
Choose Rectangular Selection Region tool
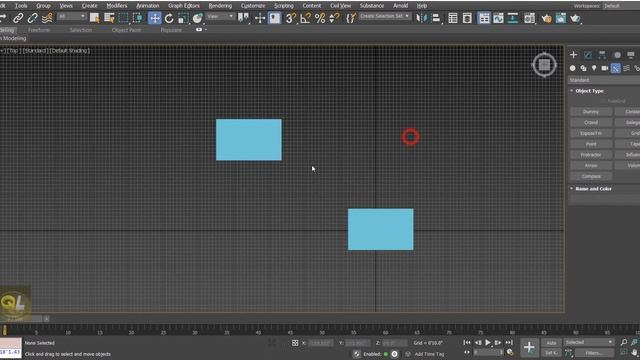click(123, 18)
